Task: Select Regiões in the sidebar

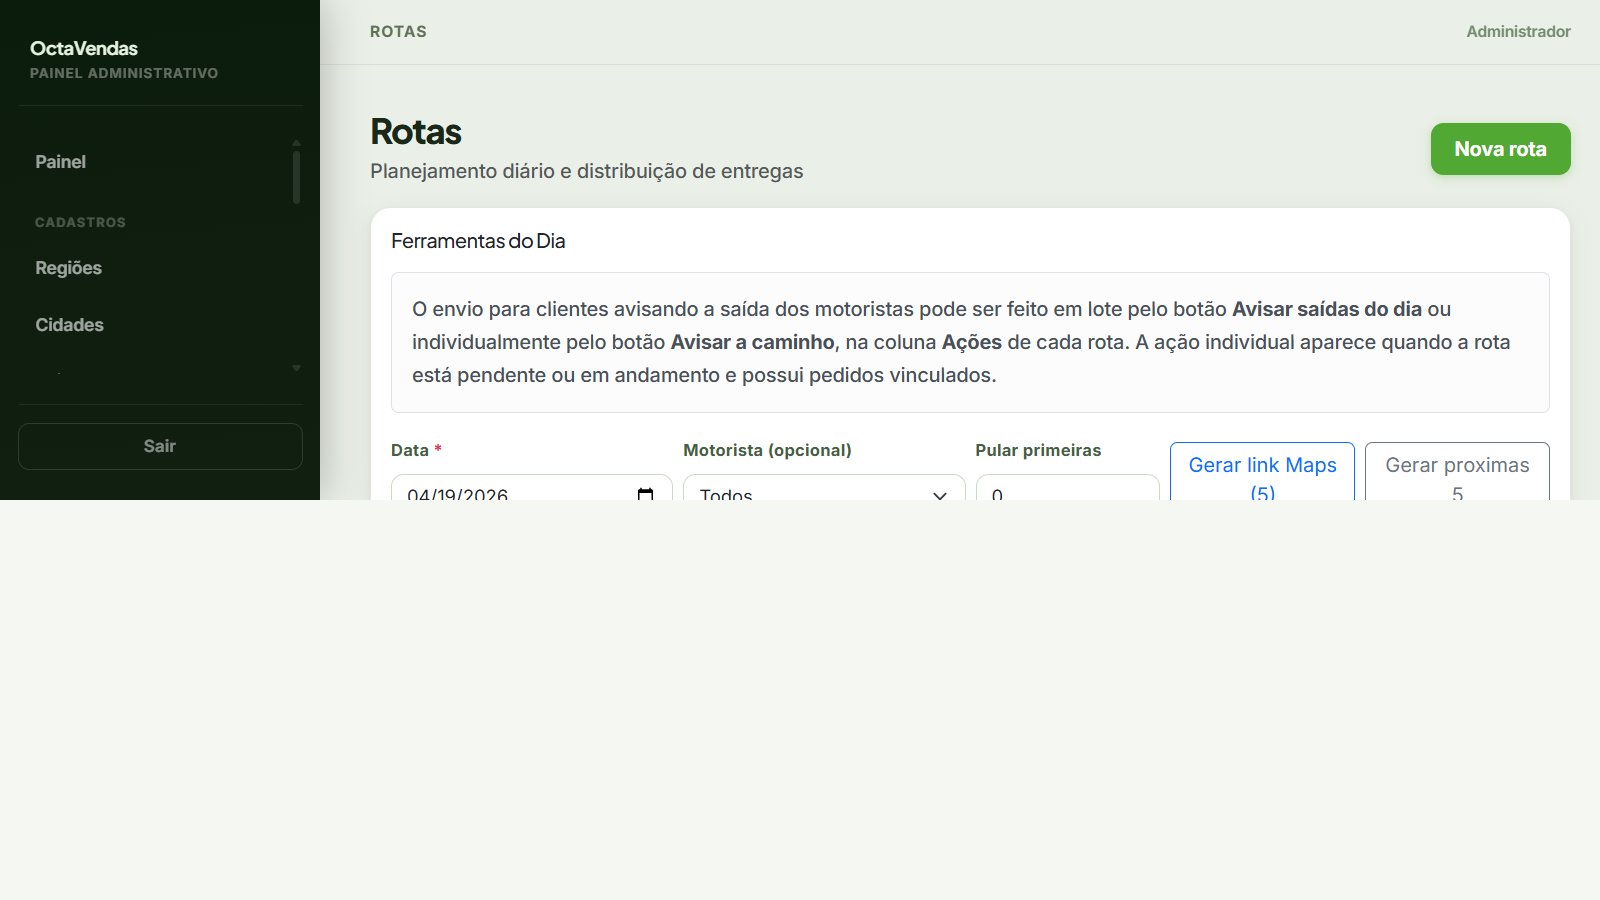Action: [x=68, y=267]
